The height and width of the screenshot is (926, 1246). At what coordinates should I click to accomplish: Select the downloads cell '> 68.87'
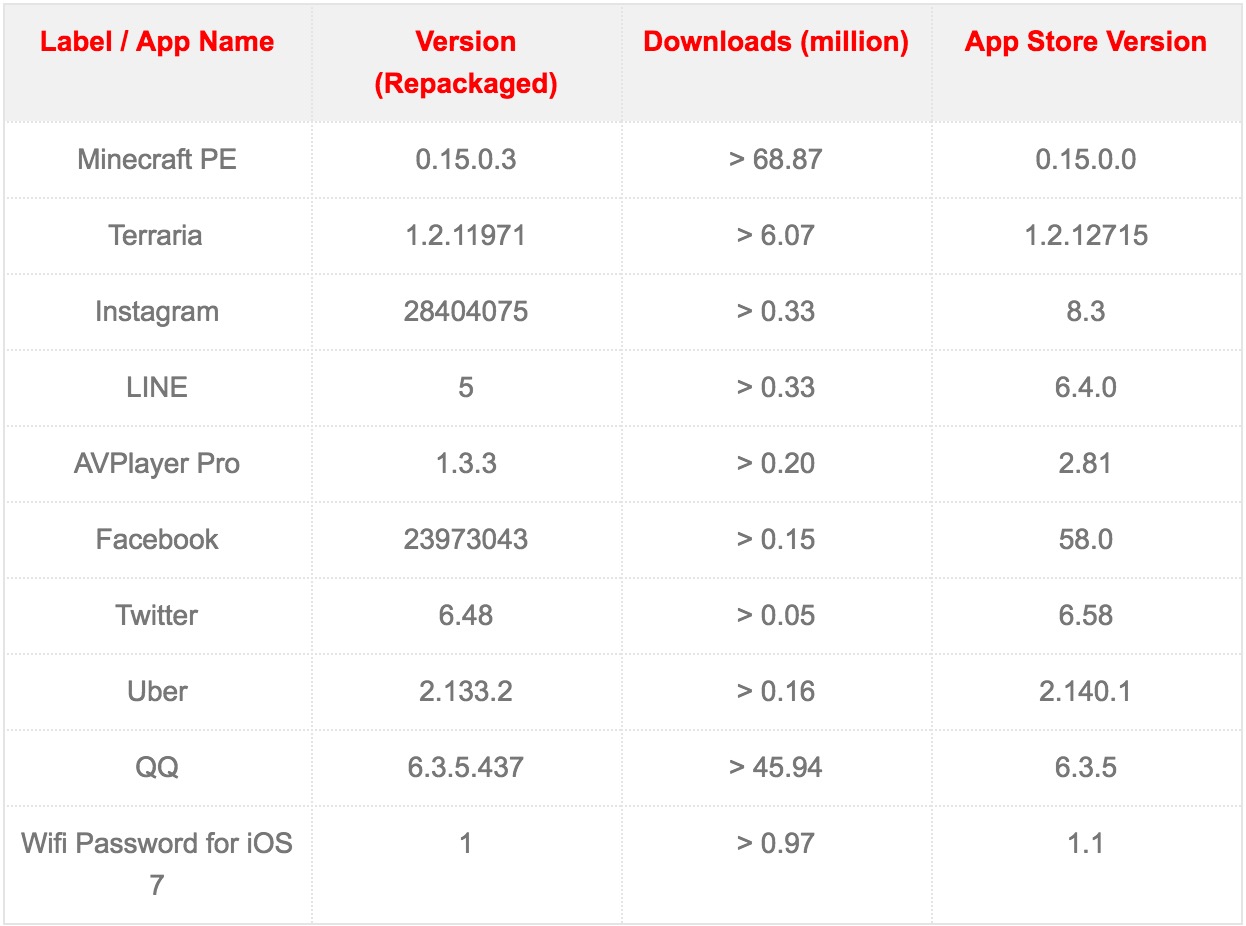coord(776,159)
